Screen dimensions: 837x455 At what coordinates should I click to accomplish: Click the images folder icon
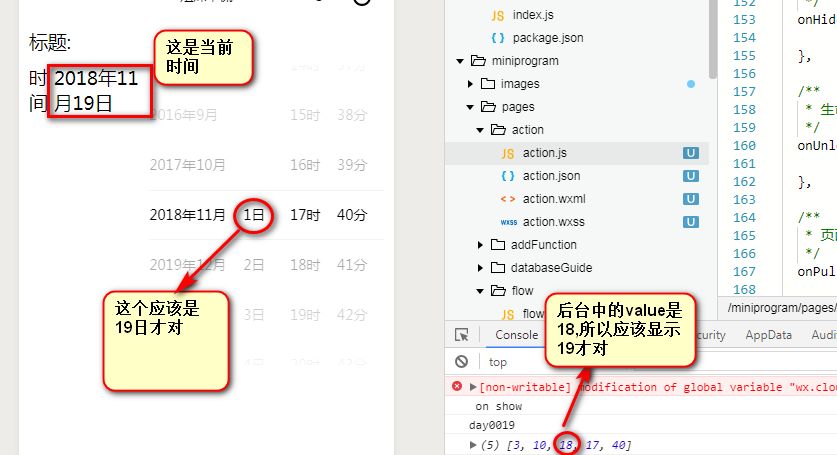coord(488,84)
